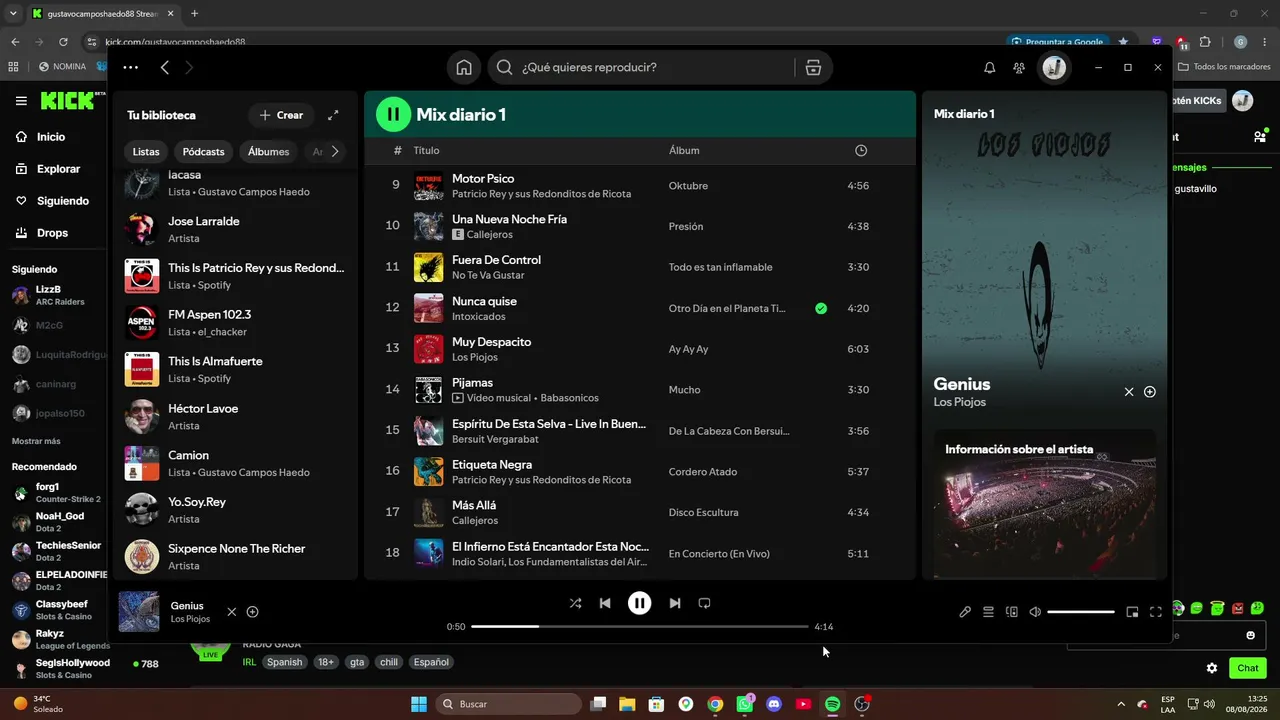Pause Mix diario 1 with the green button

tap(393, 114)
